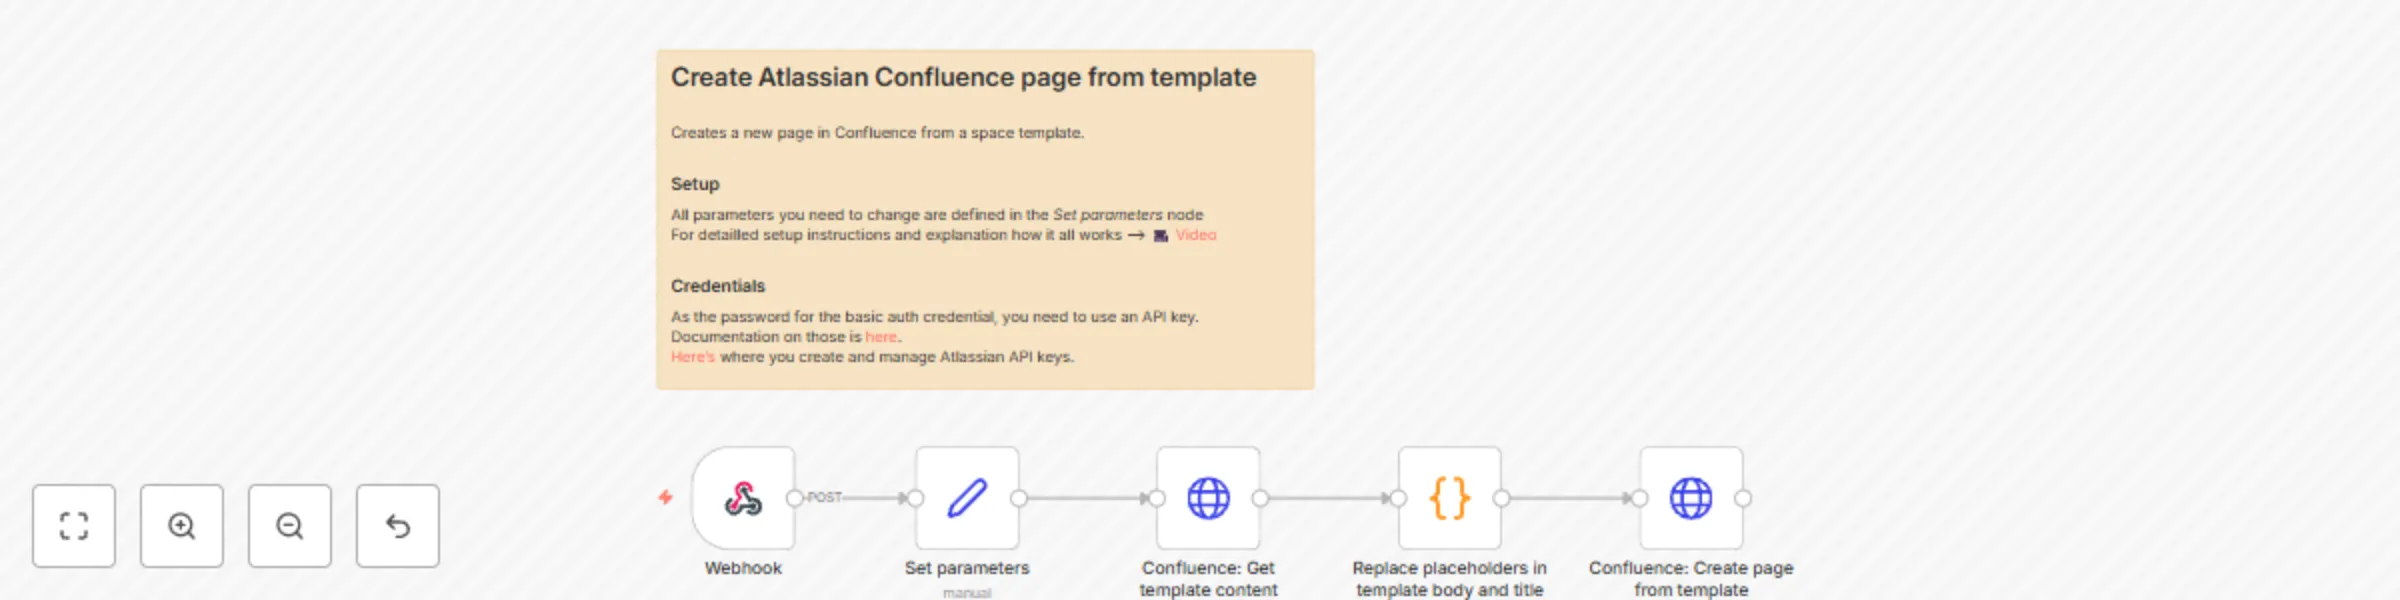Click the POST label on the connection
Viewport: 2400px width, 600px height.
tap(825, 497)
